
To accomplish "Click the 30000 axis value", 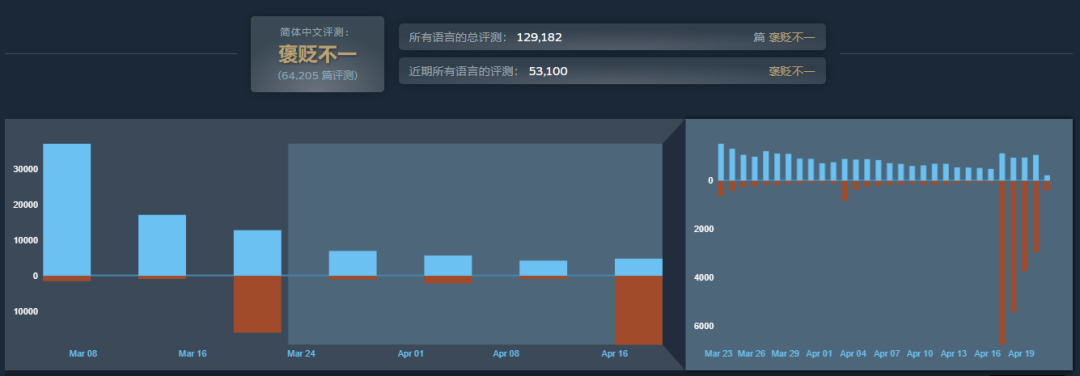I will (x=25, y=169).
